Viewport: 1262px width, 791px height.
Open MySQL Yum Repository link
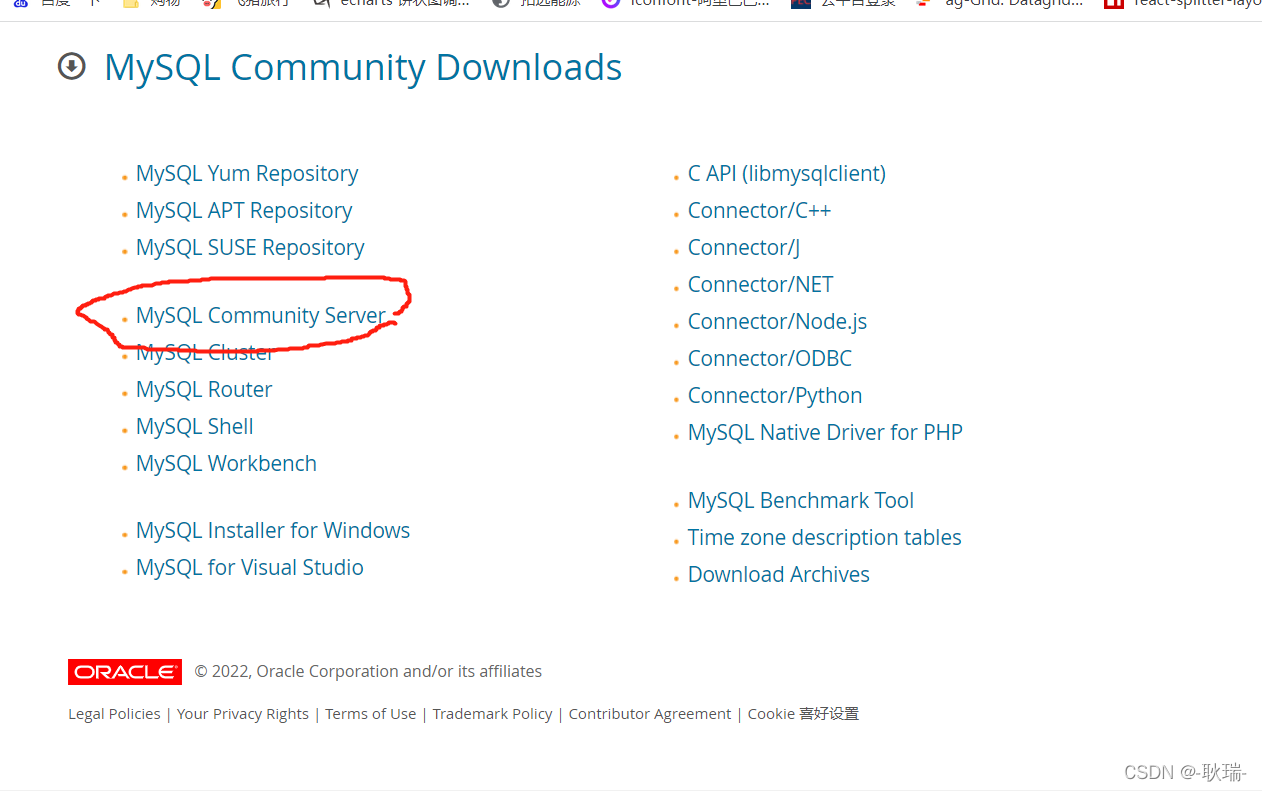(x=247, y=174)
